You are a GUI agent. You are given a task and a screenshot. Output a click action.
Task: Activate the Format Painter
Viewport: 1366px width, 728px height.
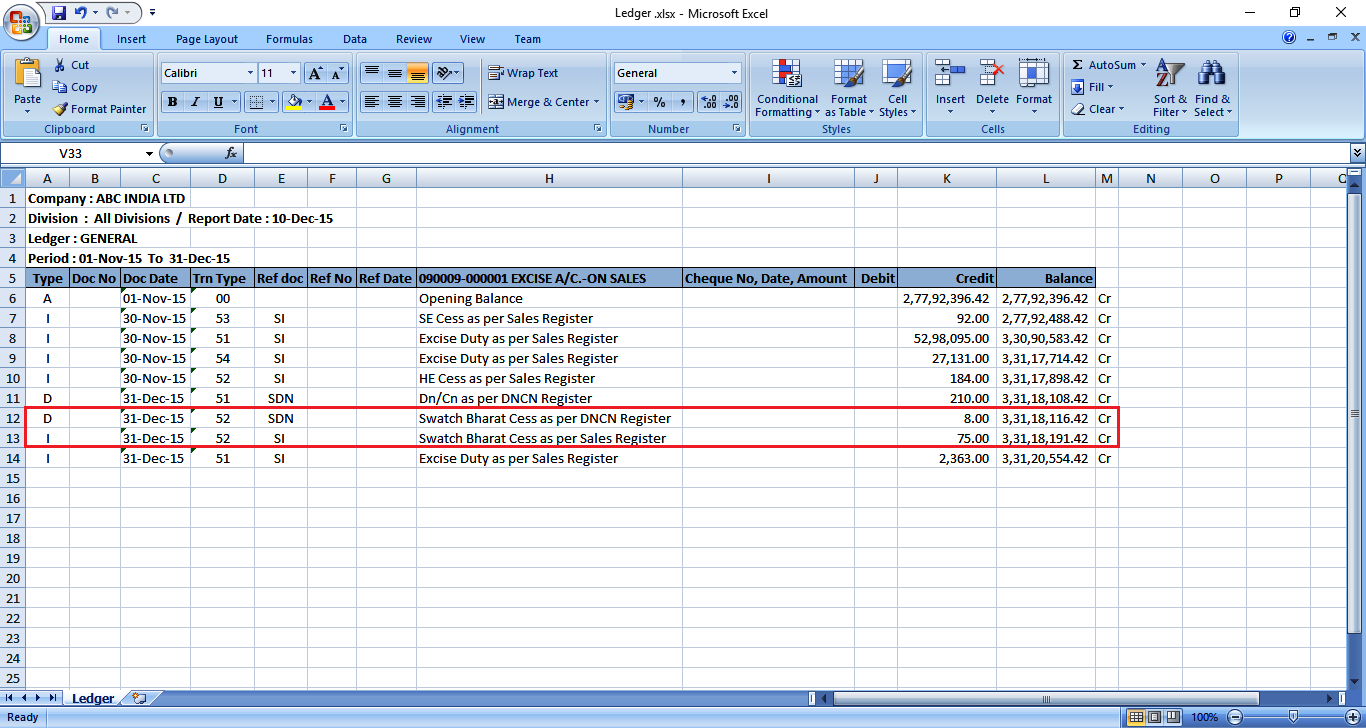click(99, 109)
